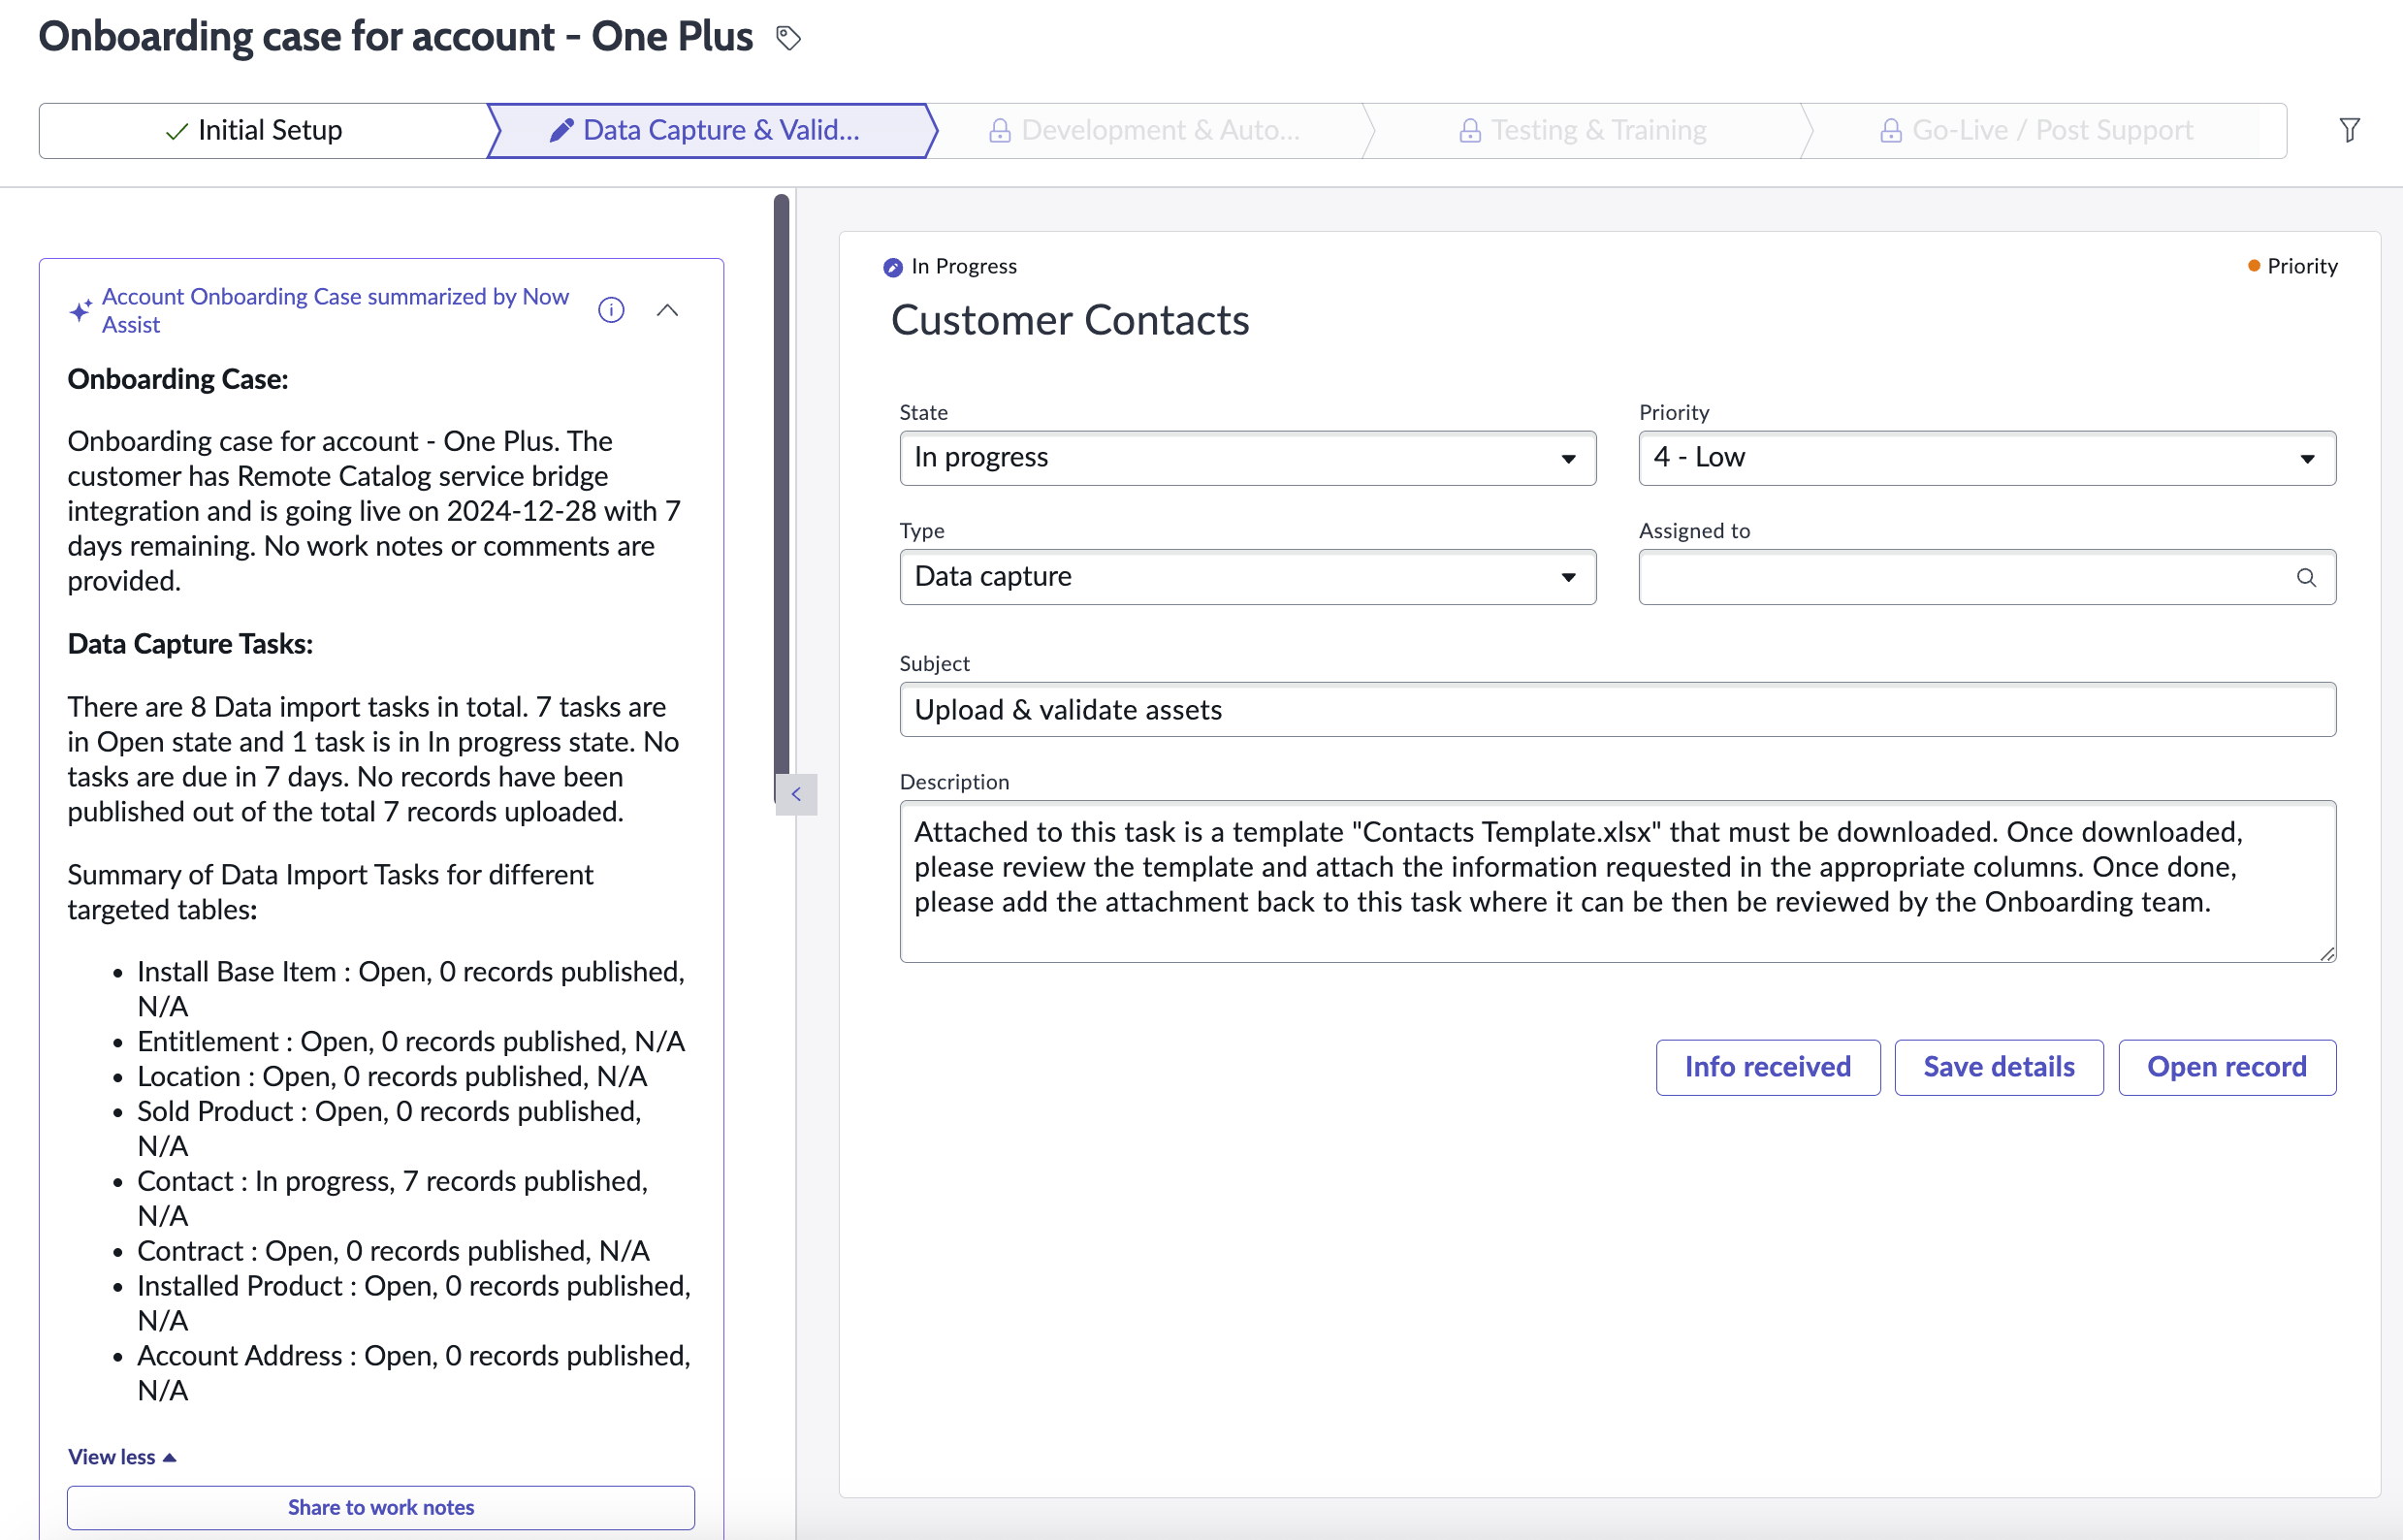
Task: Open the filter funnel icon
Action: tap(2349, 130)
